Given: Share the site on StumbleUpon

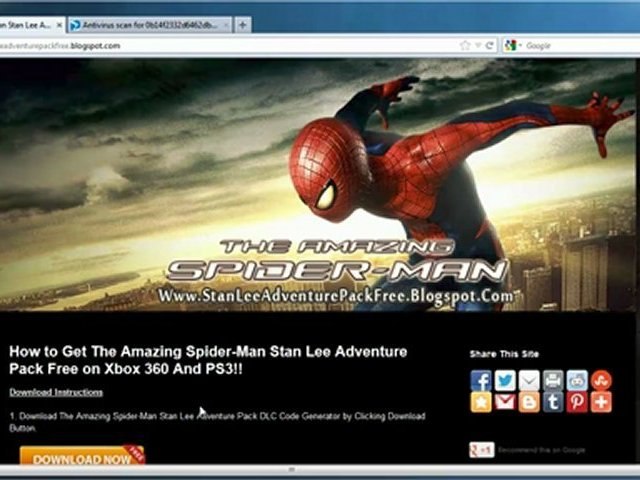Looking at the screenshot, I should 601,380.
